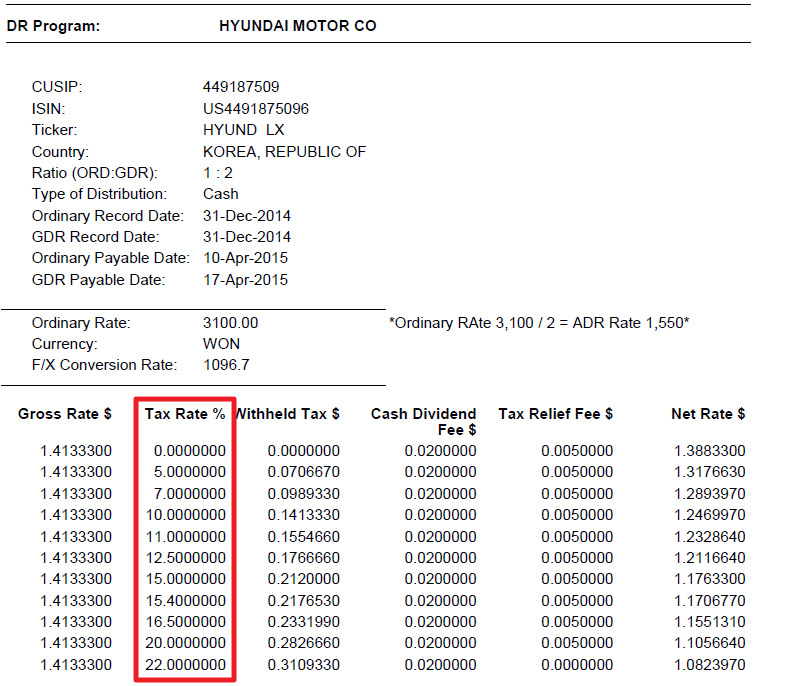Click the F/X Conversion Rate 1096.7

(x=226, y=364)
